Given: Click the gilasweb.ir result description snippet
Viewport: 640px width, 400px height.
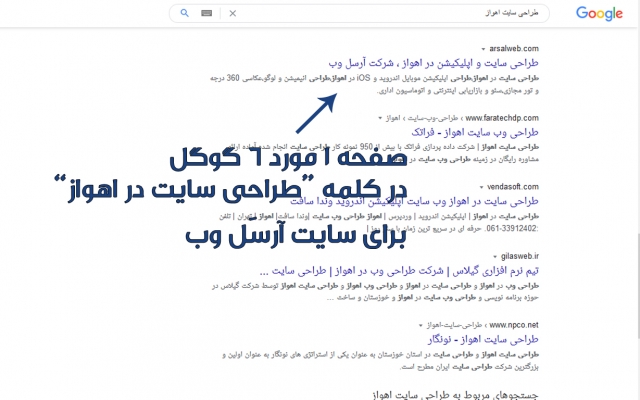Looking at the screenshot, I should point(375,292).
